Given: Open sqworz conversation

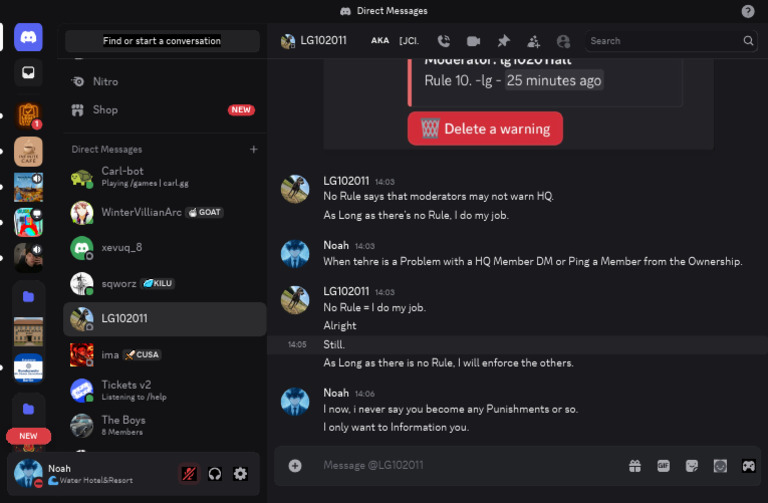Looking at the screenshot, I should (x=164, y=283).
